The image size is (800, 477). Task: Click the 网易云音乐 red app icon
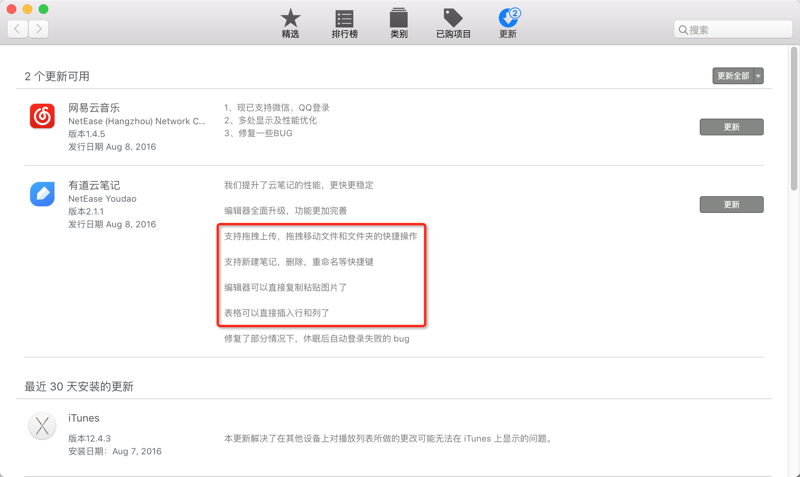(x=42, y=116)
